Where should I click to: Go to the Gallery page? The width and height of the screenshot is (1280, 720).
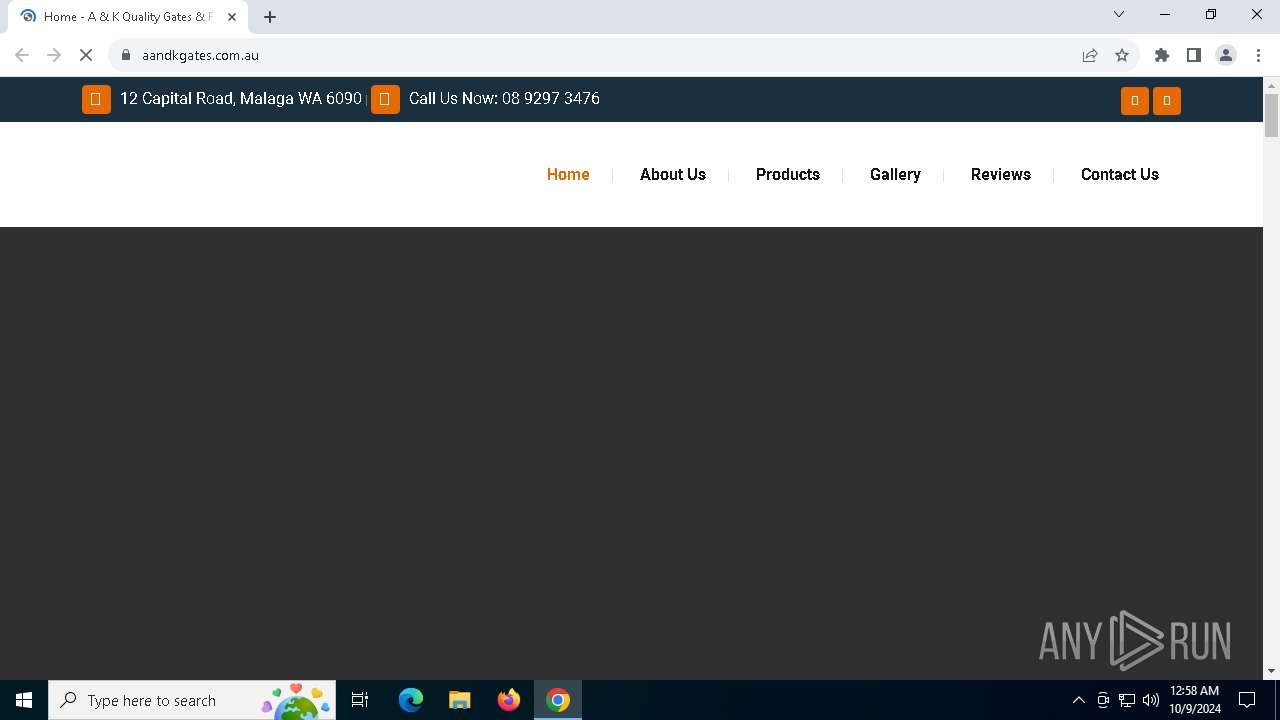pyautogui.click(x=895, y=174)
